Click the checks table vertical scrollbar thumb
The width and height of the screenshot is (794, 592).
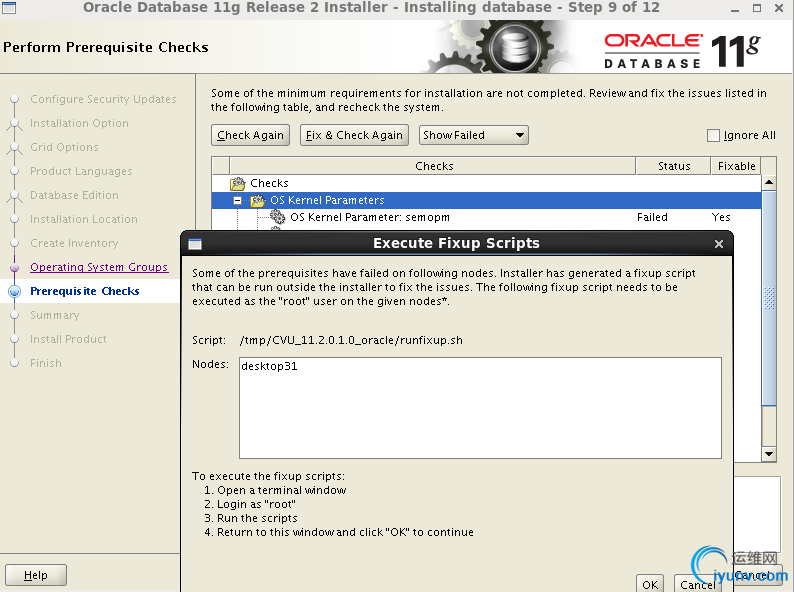click(769, 298)
